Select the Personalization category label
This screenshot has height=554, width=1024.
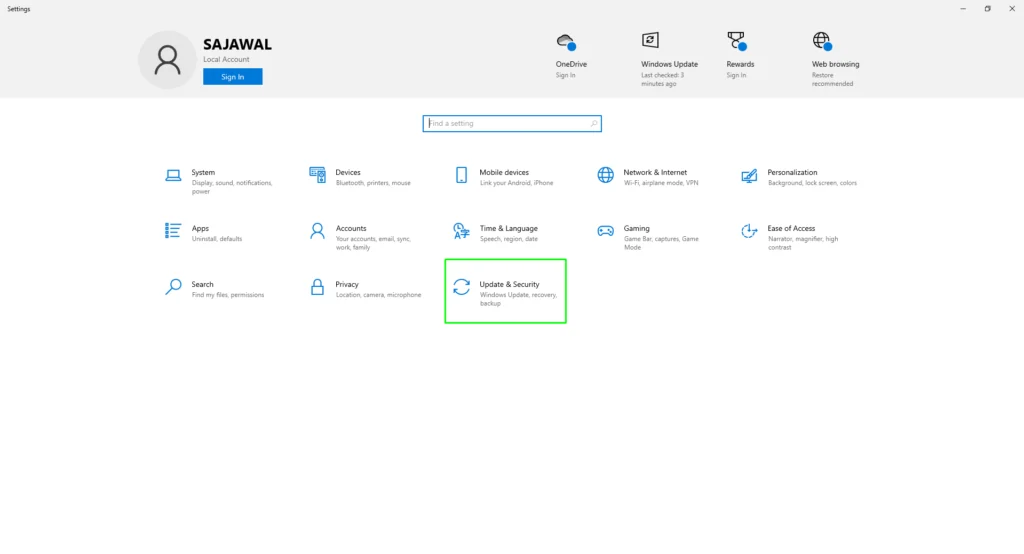pos(792,172)
